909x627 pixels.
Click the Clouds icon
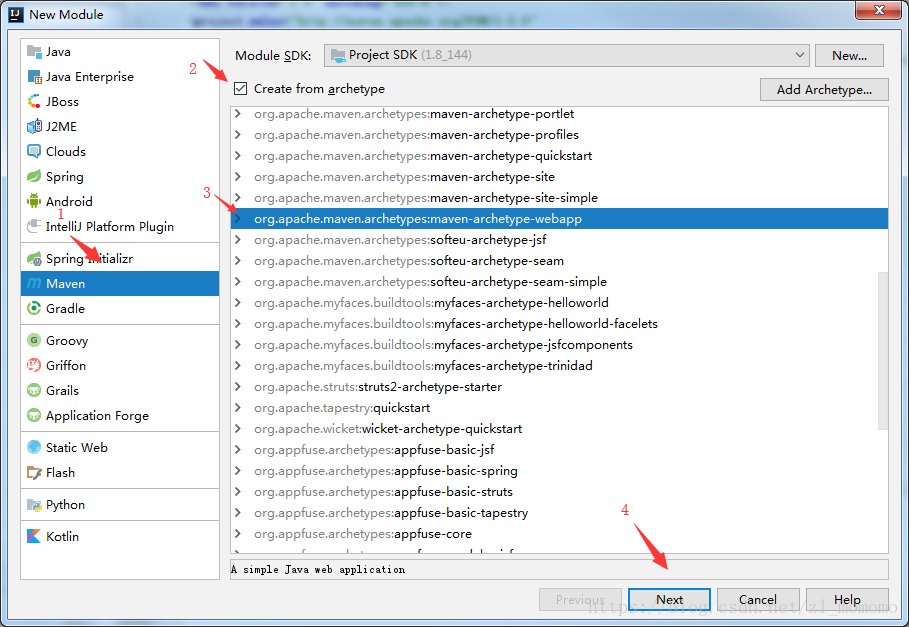pos(34,151)
